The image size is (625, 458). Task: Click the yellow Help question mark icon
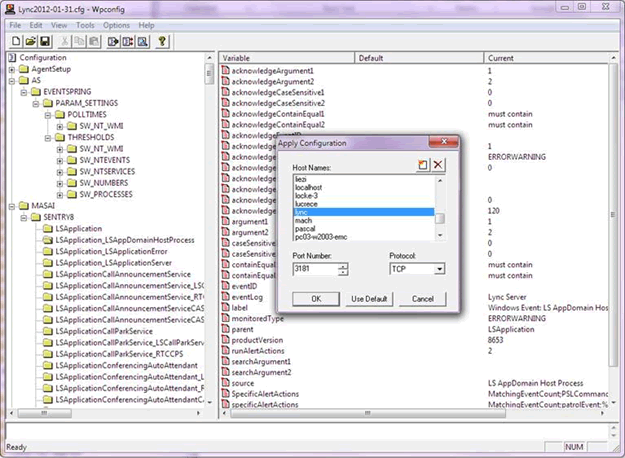pos(162,41)
